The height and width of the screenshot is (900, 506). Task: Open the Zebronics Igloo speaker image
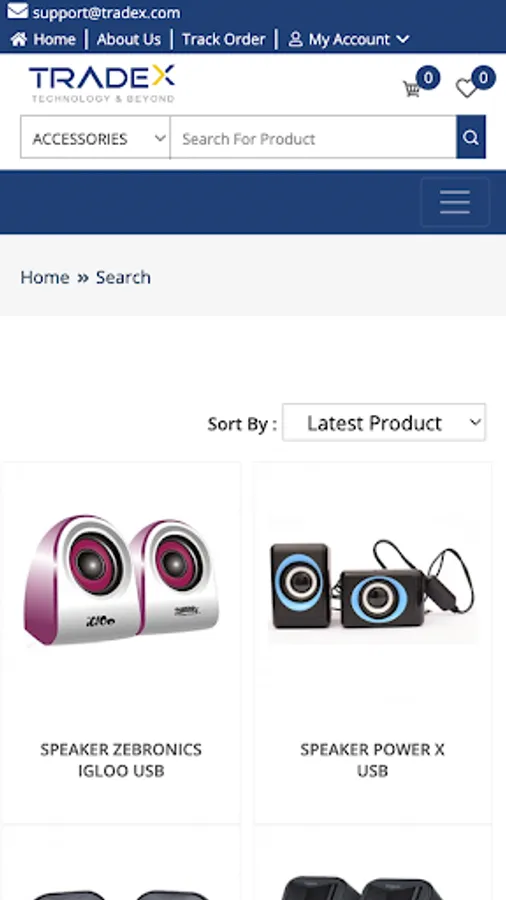(121, 580)
